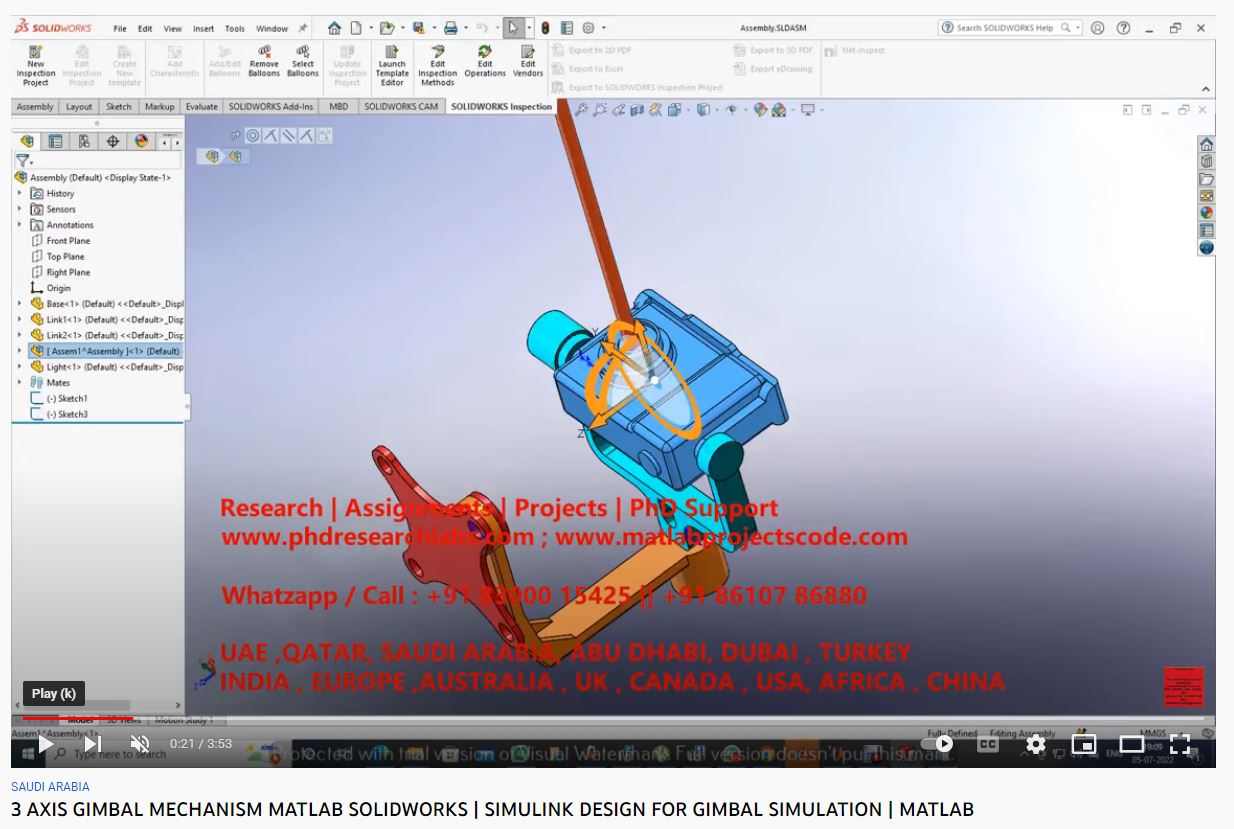Click the Search SOLIDWORKS Help field
1234x829 pixels.
[x=1010, y=28]
